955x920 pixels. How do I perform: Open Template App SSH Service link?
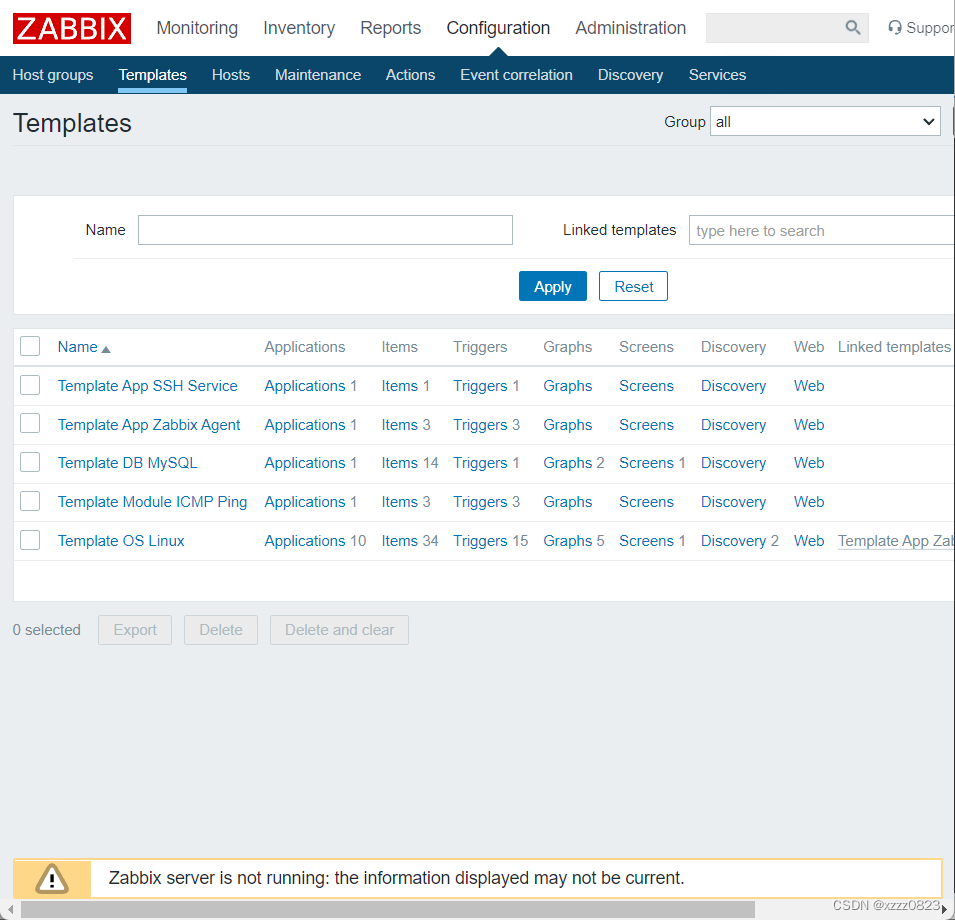(x=147, y=386)
